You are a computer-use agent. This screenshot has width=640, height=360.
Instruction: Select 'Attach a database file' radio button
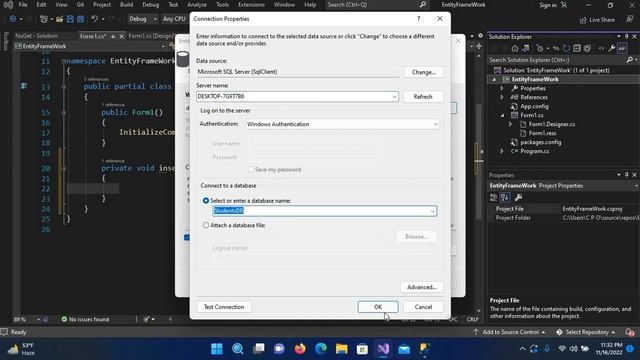(x=206, y=225)
